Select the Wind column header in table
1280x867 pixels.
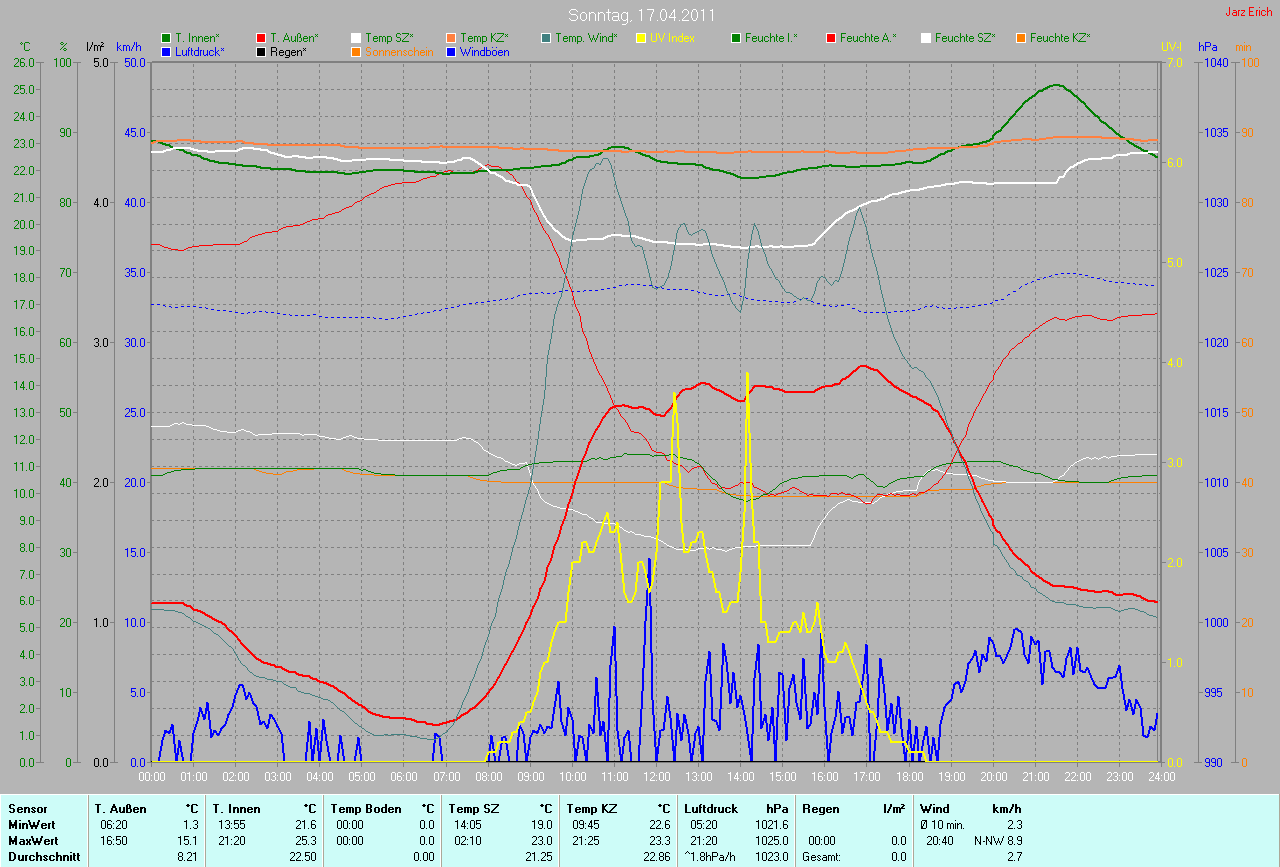click(x=934, y=808)
